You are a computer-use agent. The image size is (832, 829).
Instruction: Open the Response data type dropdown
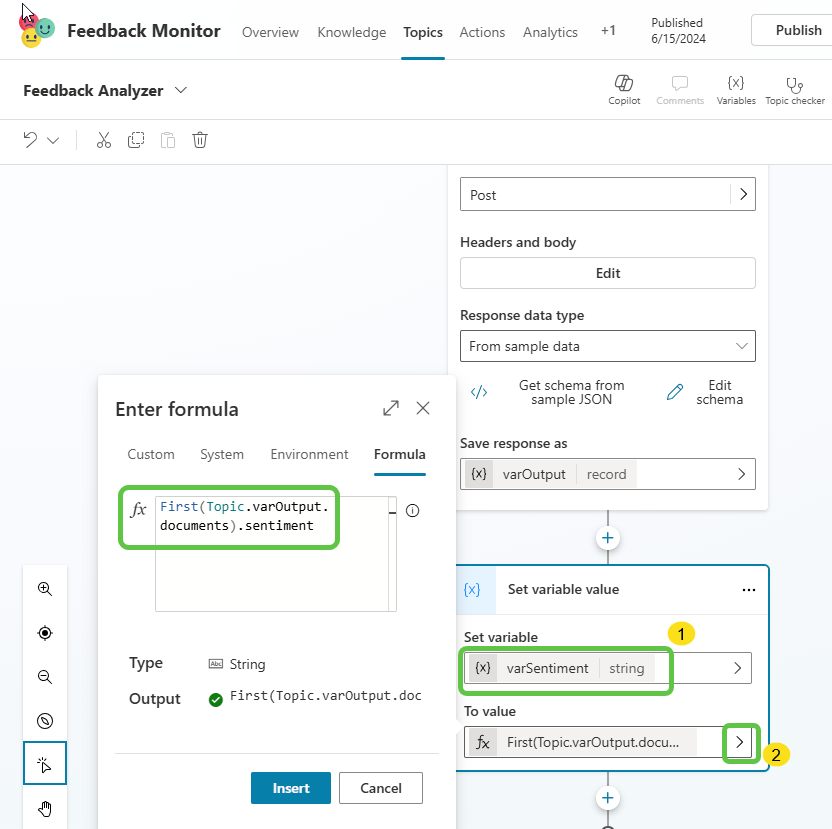[x=607, y=346]
